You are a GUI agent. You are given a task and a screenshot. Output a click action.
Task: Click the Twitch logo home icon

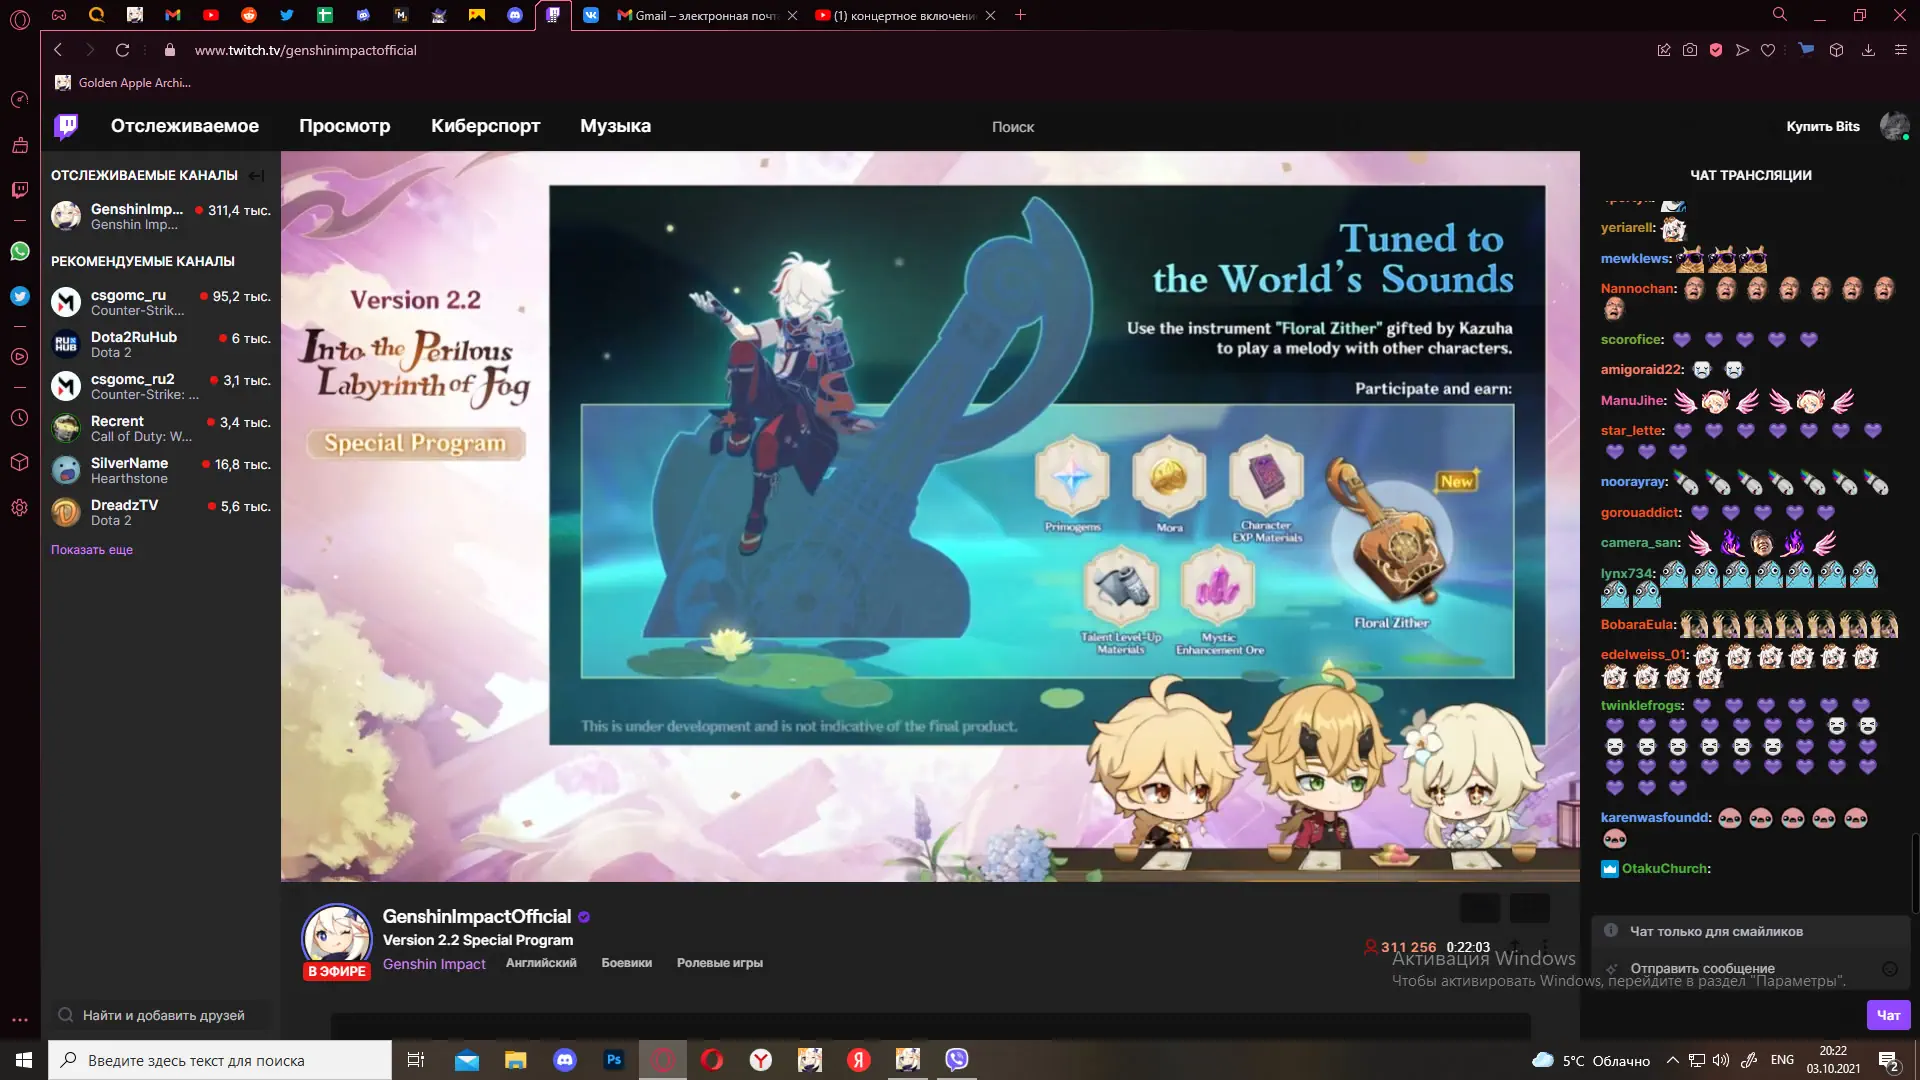tap(66, 126)
